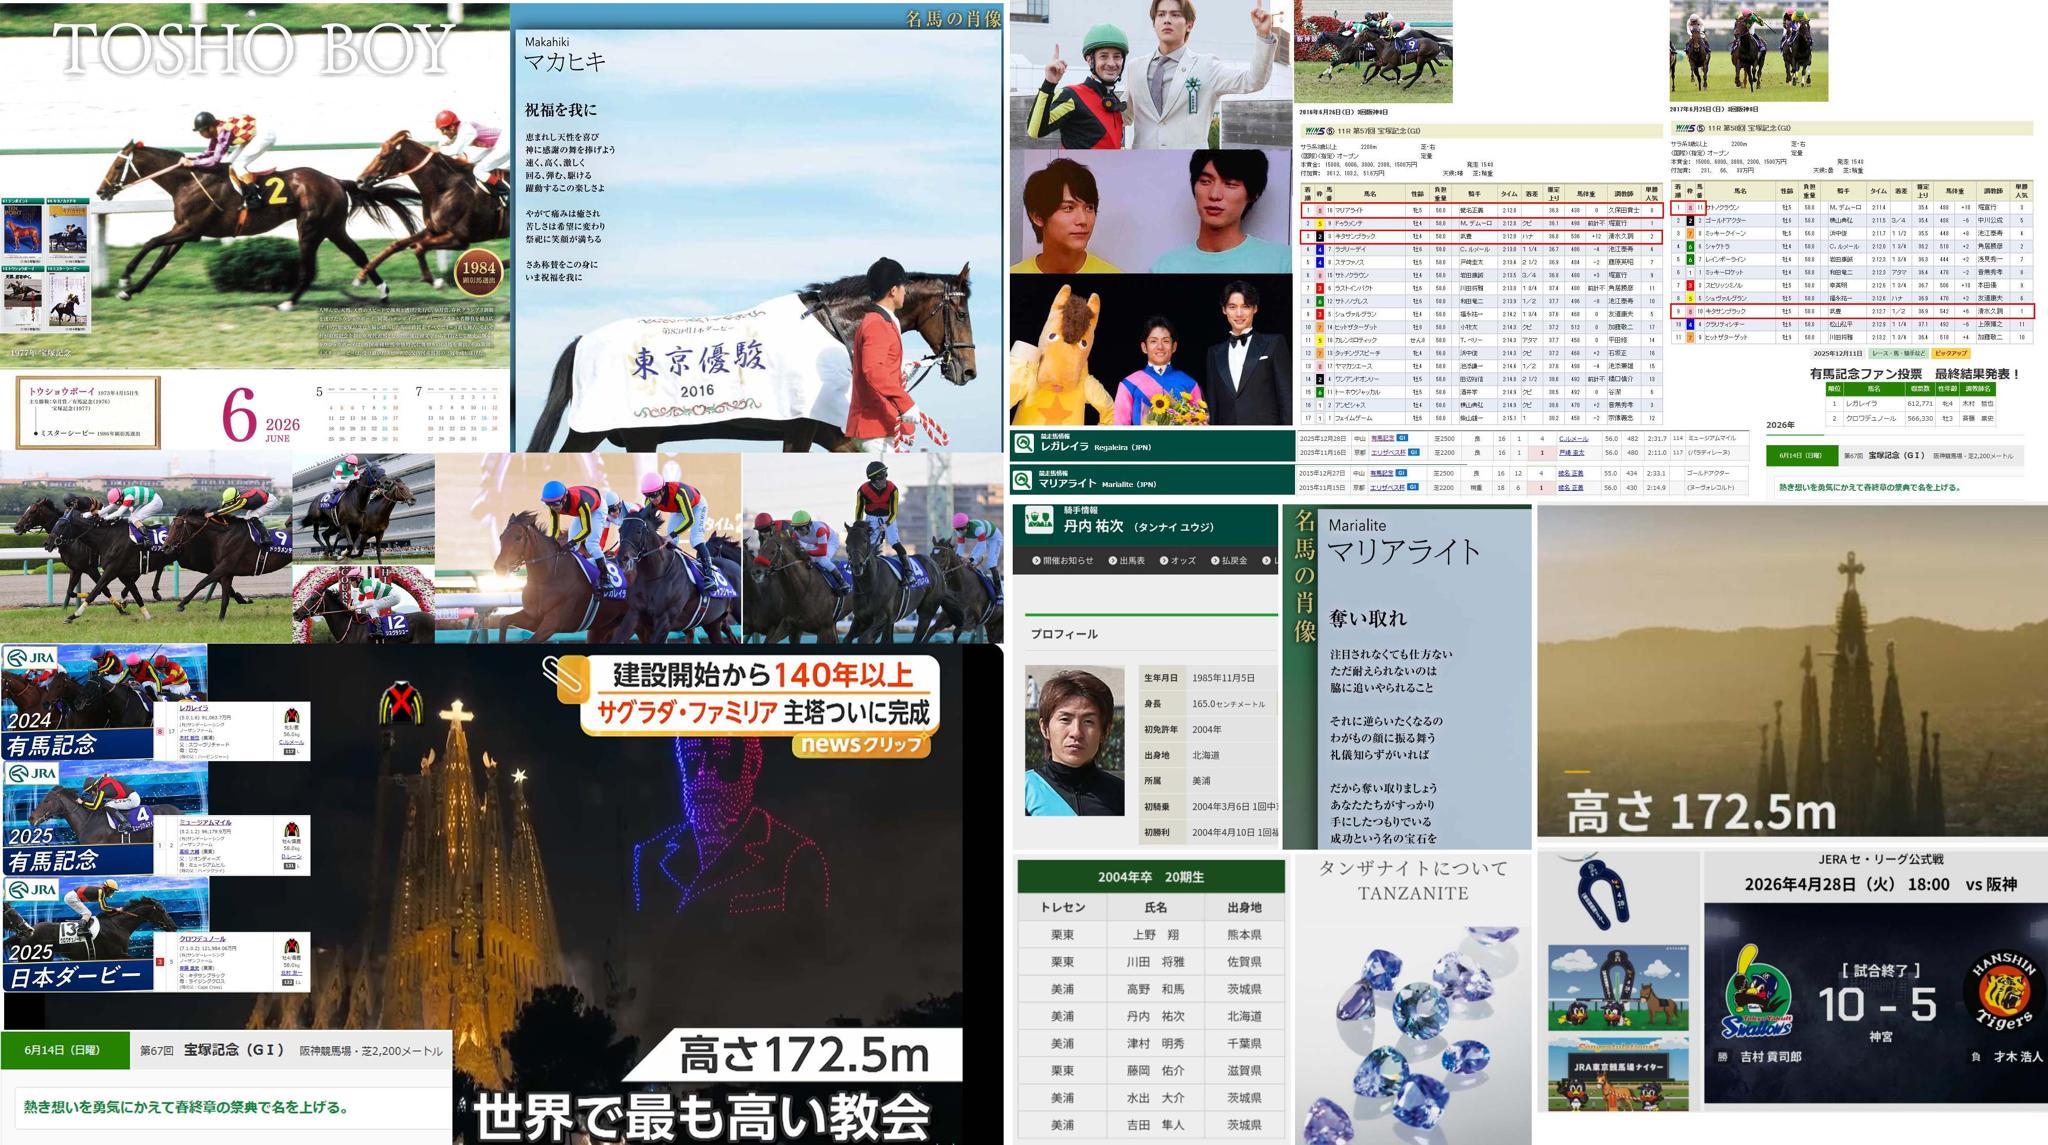Select the 払戻金 menu item
The height and width of the screenshot is (1145, 2048).
1229,561
